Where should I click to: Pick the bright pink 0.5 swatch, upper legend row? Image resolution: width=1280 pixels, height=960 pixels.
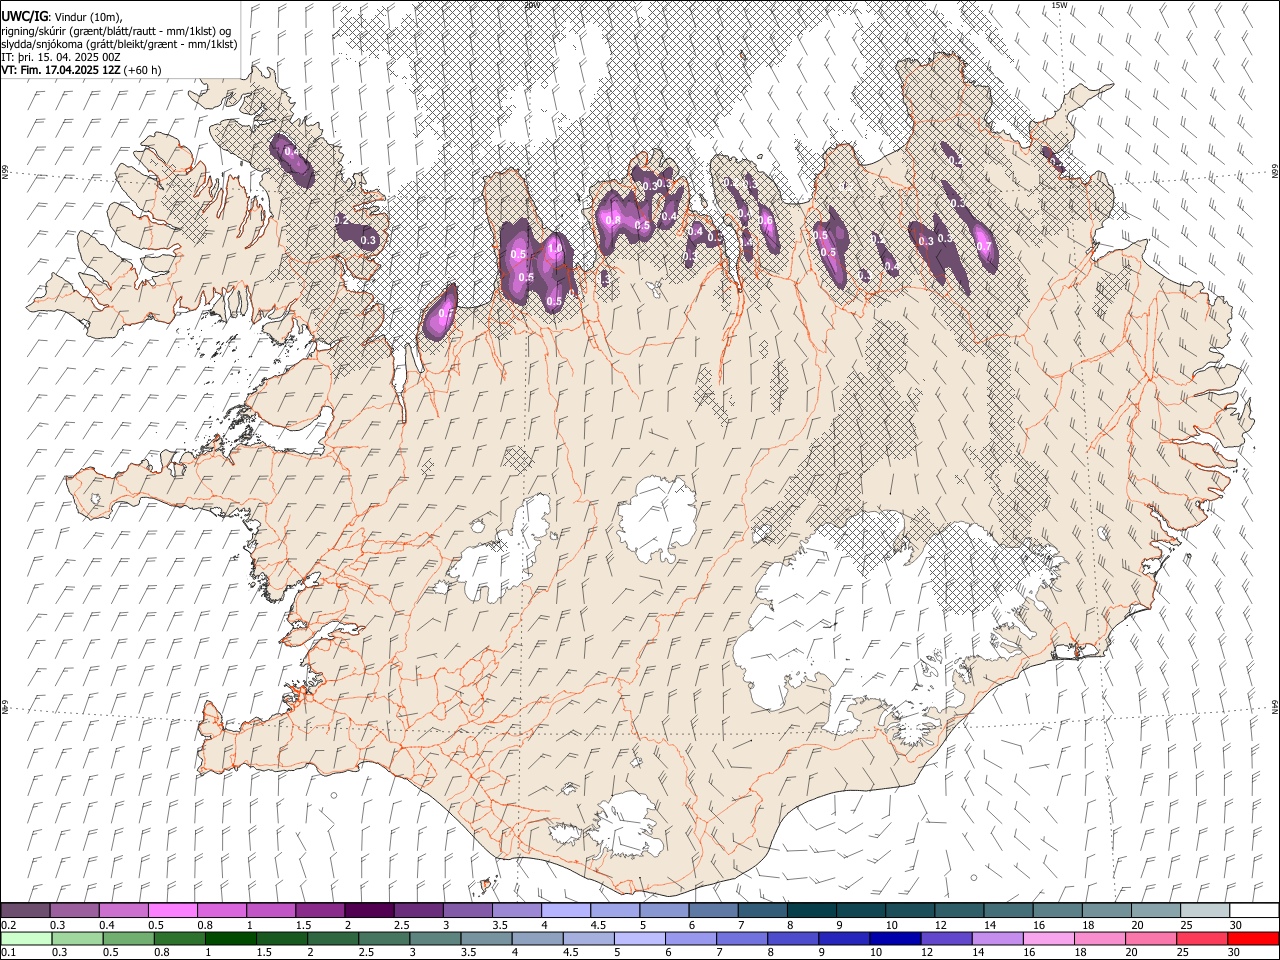click(173, 910)
